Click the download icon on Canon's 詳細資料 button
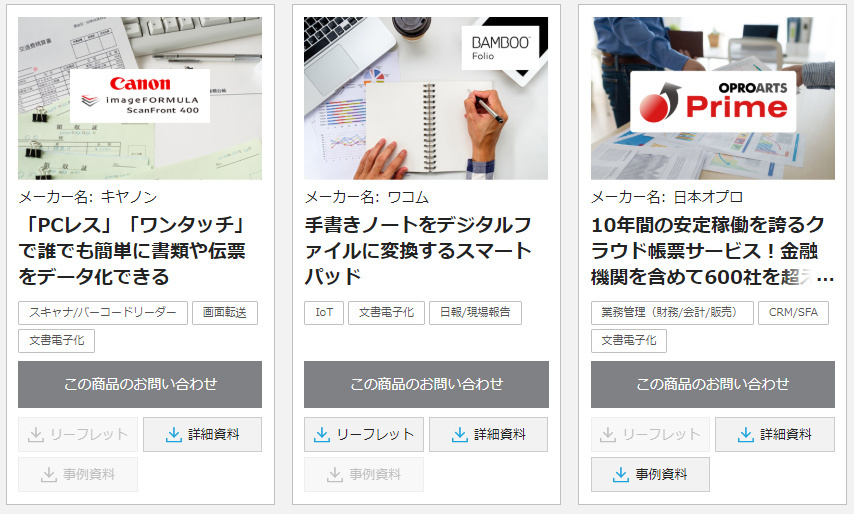The image size is (854, 514). 174,435
